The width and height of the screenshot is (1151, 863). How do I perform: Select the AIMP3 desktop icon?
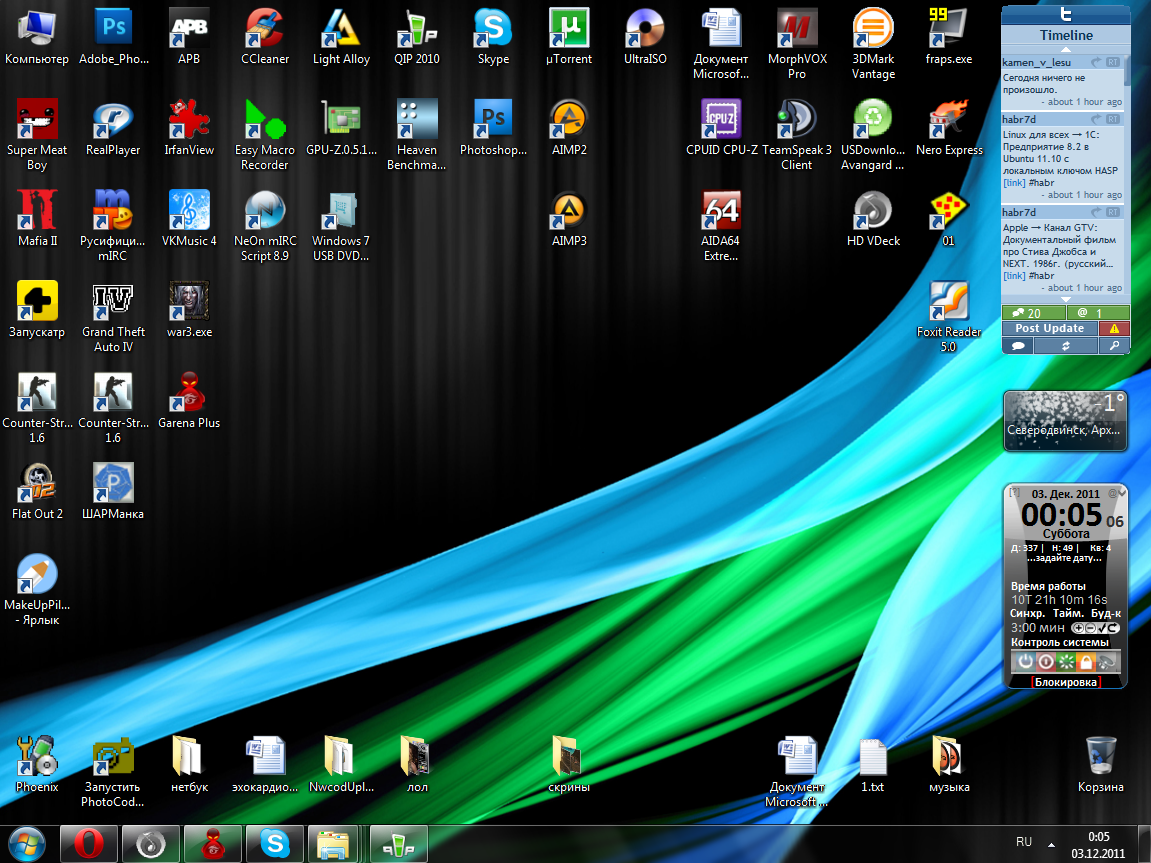569,219
